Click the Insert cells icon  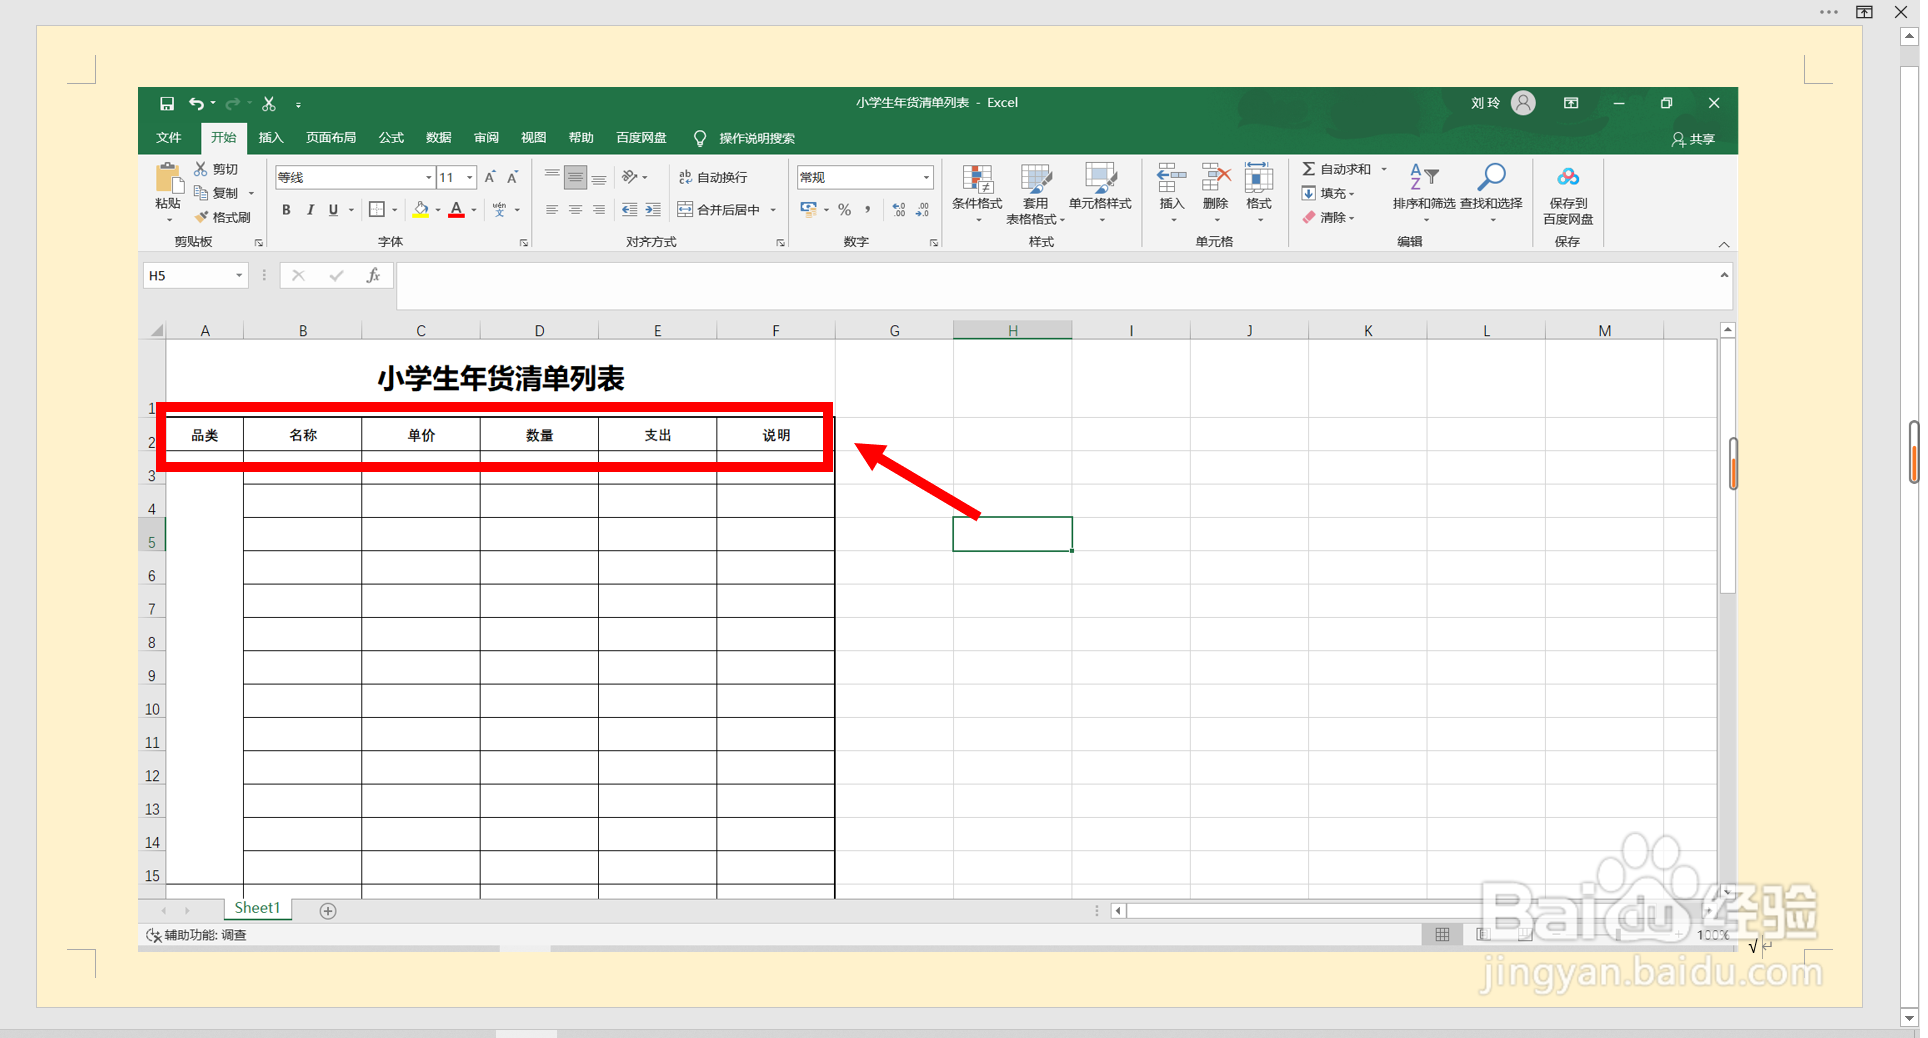click(1171, 178)
